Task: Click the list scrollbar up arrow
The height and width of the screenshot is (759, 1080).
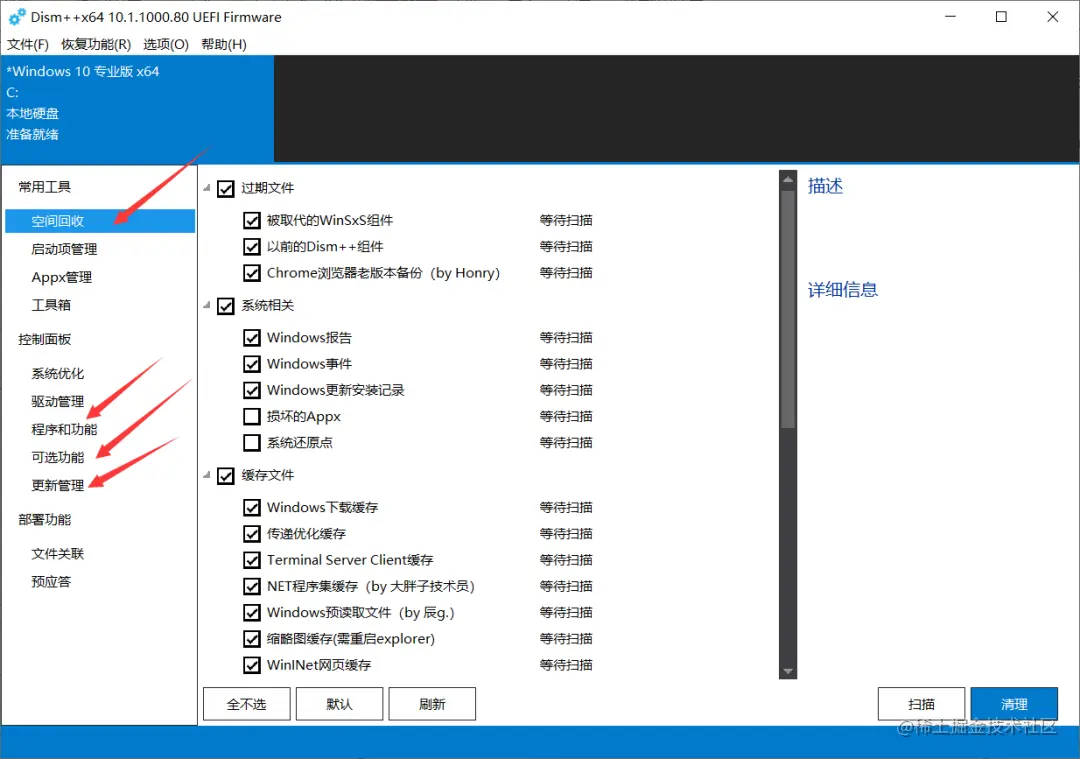Action: tap(788, 179)
